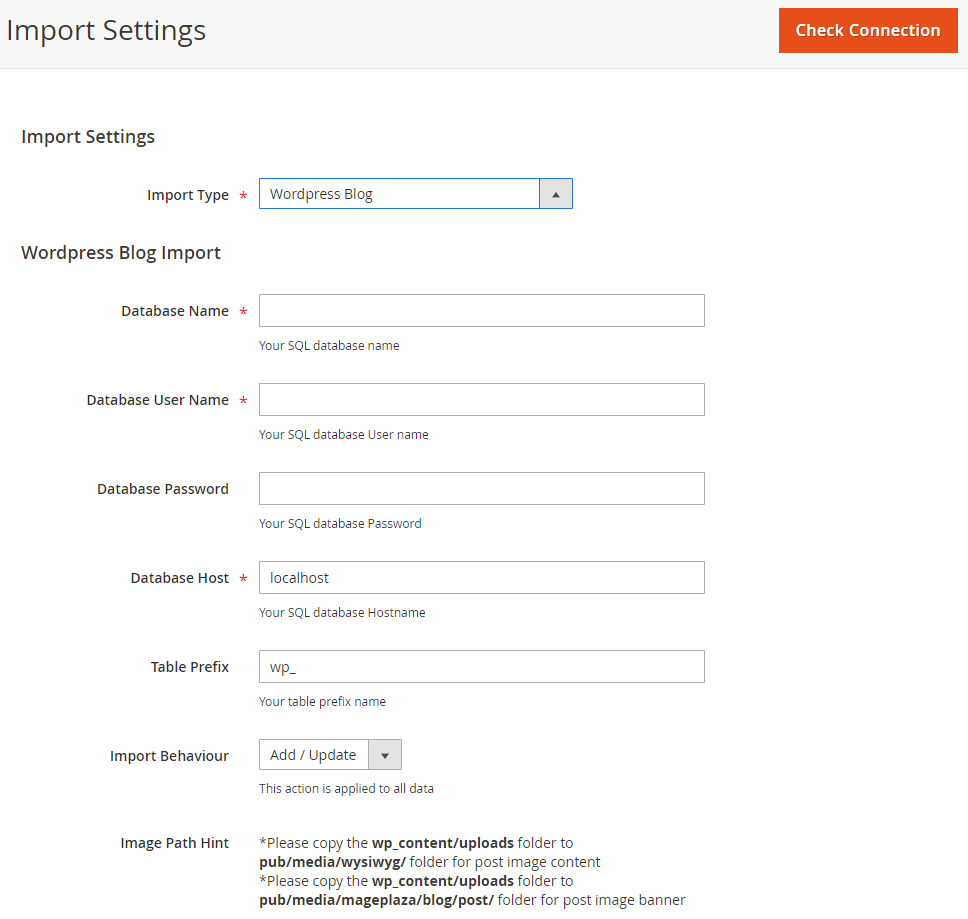Click the 'Database Name' field label

click(x=175, y=311)
